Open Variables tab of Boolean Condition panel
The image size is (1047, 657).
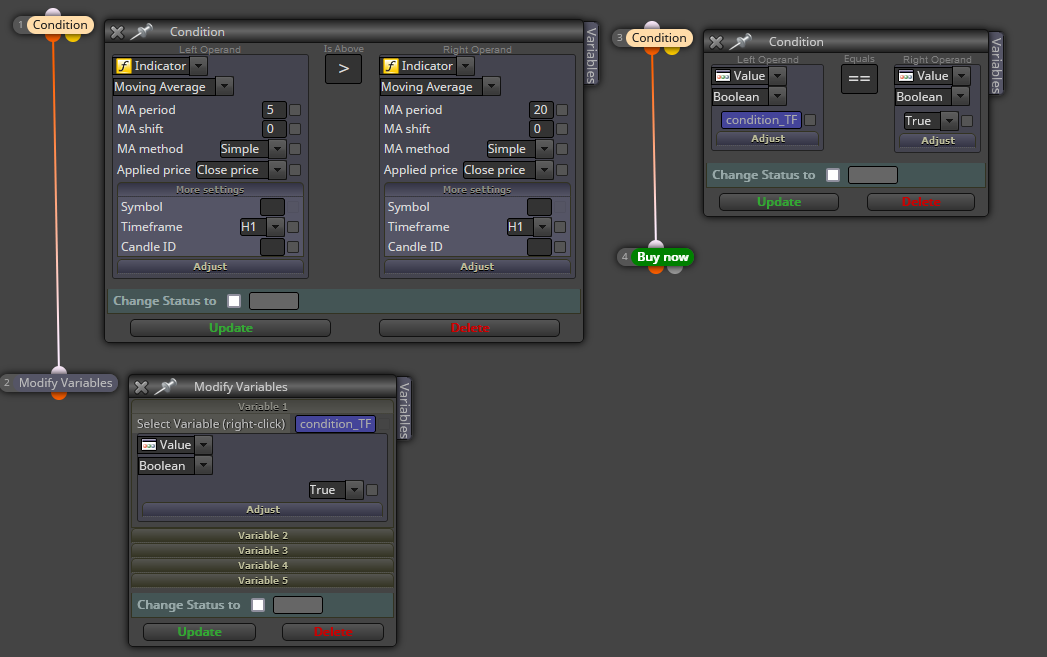pyautogui.click(x=996, y=64)
